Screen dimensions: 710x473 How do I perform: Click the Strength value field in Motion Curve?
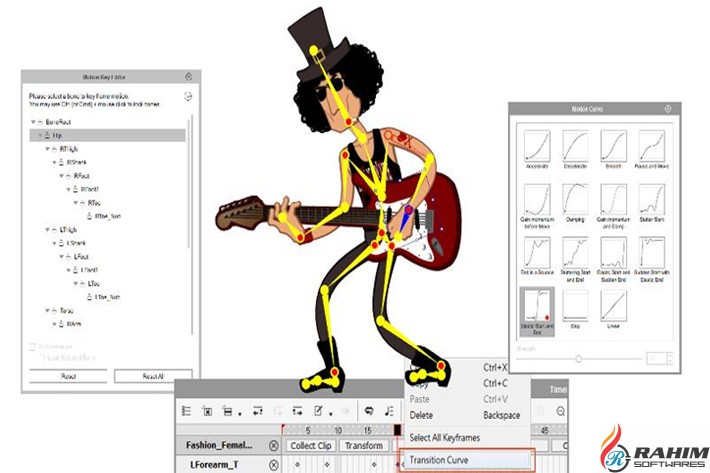click(656, 358)
